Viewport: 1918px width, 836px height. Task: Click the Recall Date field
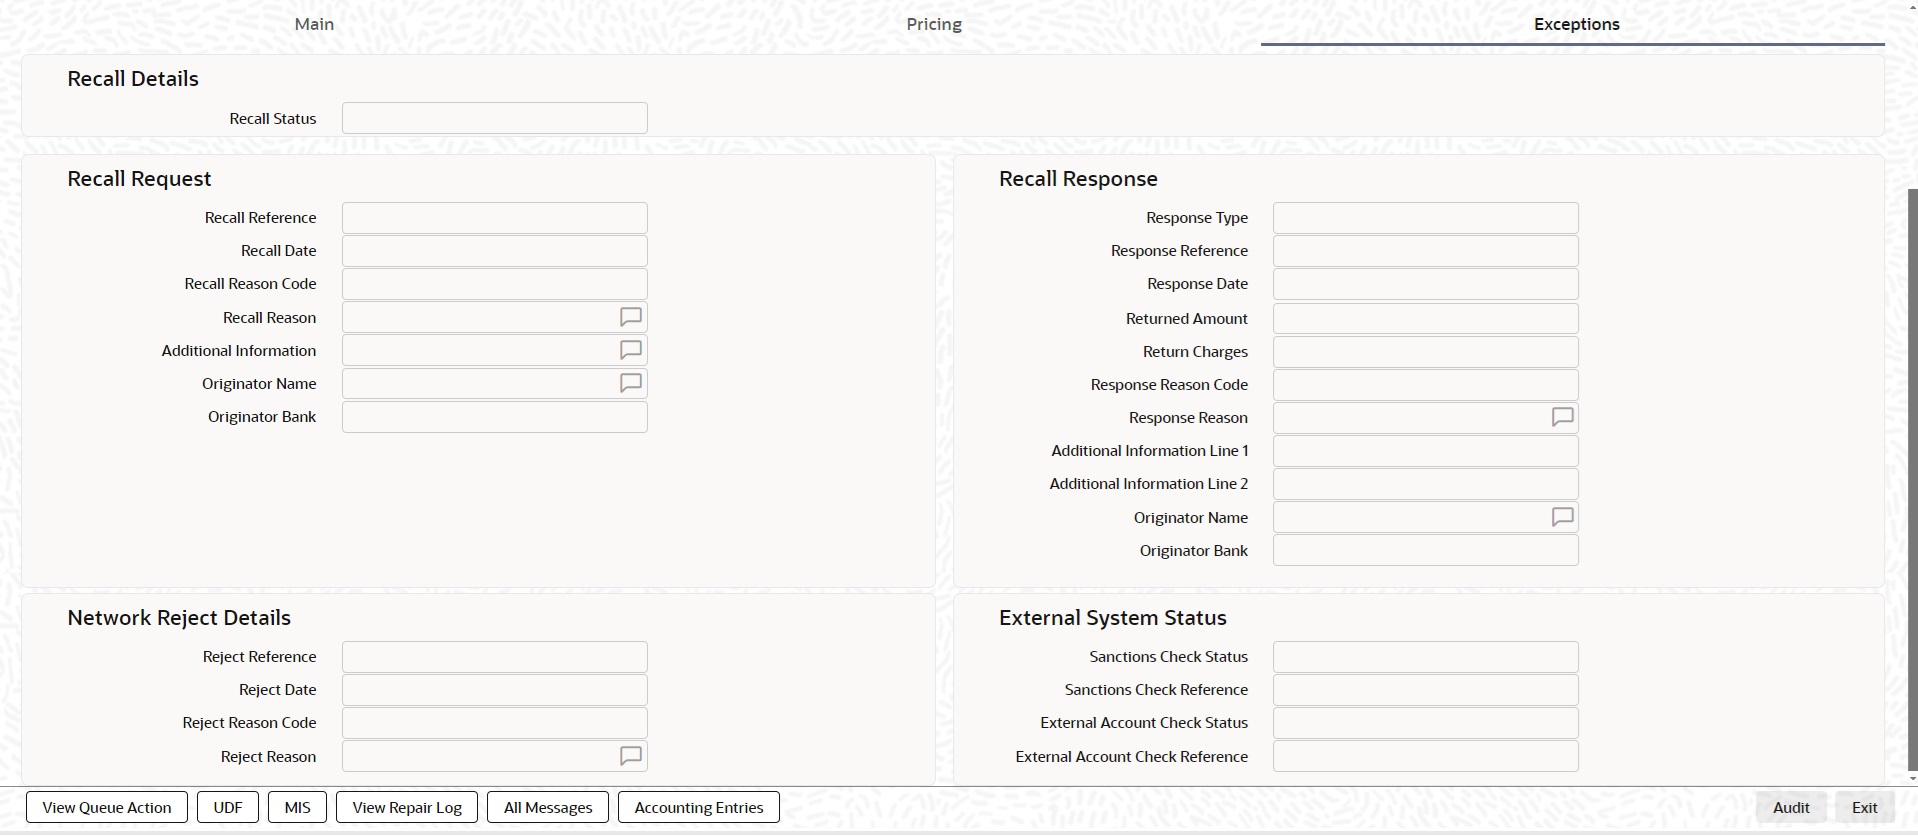(x=495, y=251)
